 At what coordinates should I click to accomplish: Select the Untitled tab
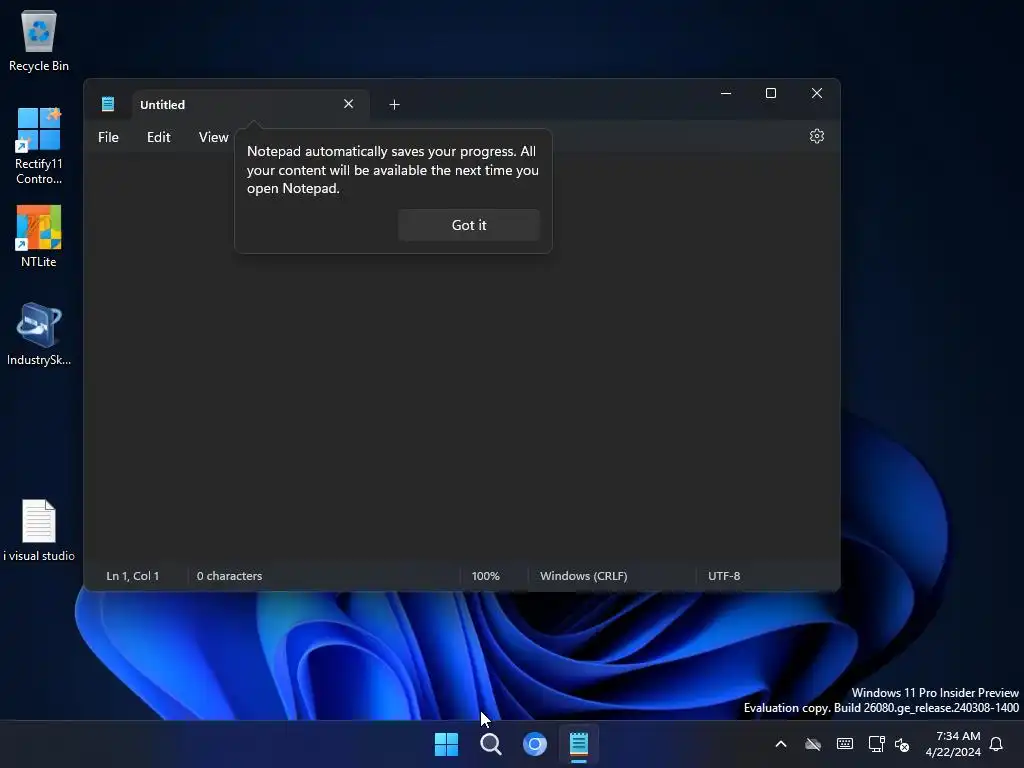click(251, 104)
